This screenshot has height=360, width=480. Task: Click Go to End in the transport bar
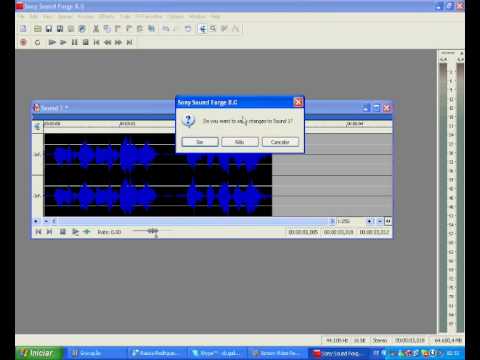130,42
